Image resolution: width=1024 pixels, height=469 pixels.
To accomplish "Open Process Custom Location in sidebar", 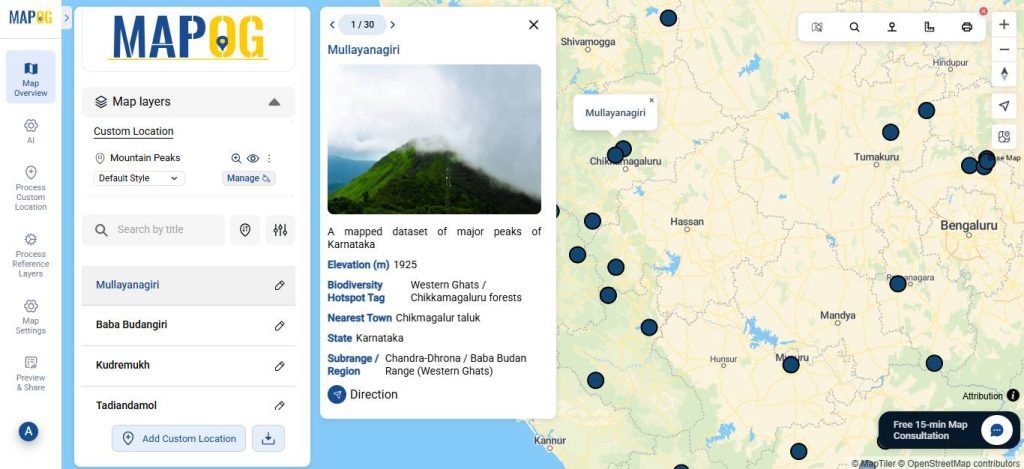I will tap(31, 188).
